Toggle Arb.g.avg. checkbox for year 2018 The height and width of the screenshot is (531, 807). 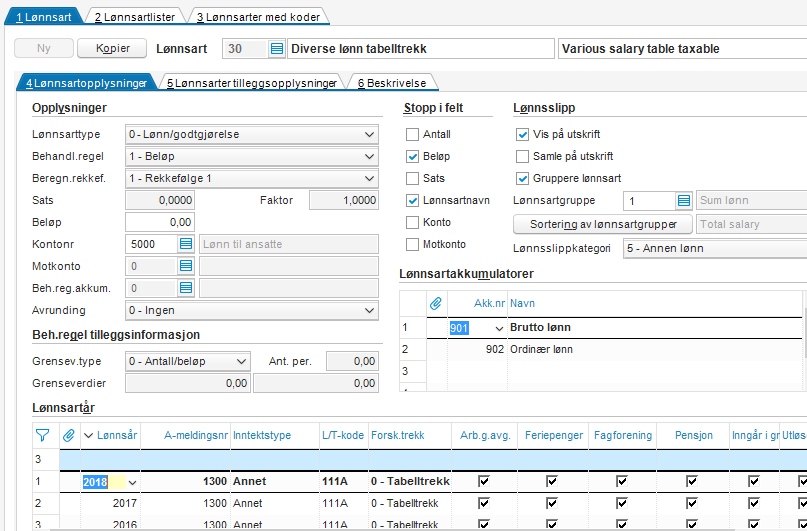(x=484, y=481)
